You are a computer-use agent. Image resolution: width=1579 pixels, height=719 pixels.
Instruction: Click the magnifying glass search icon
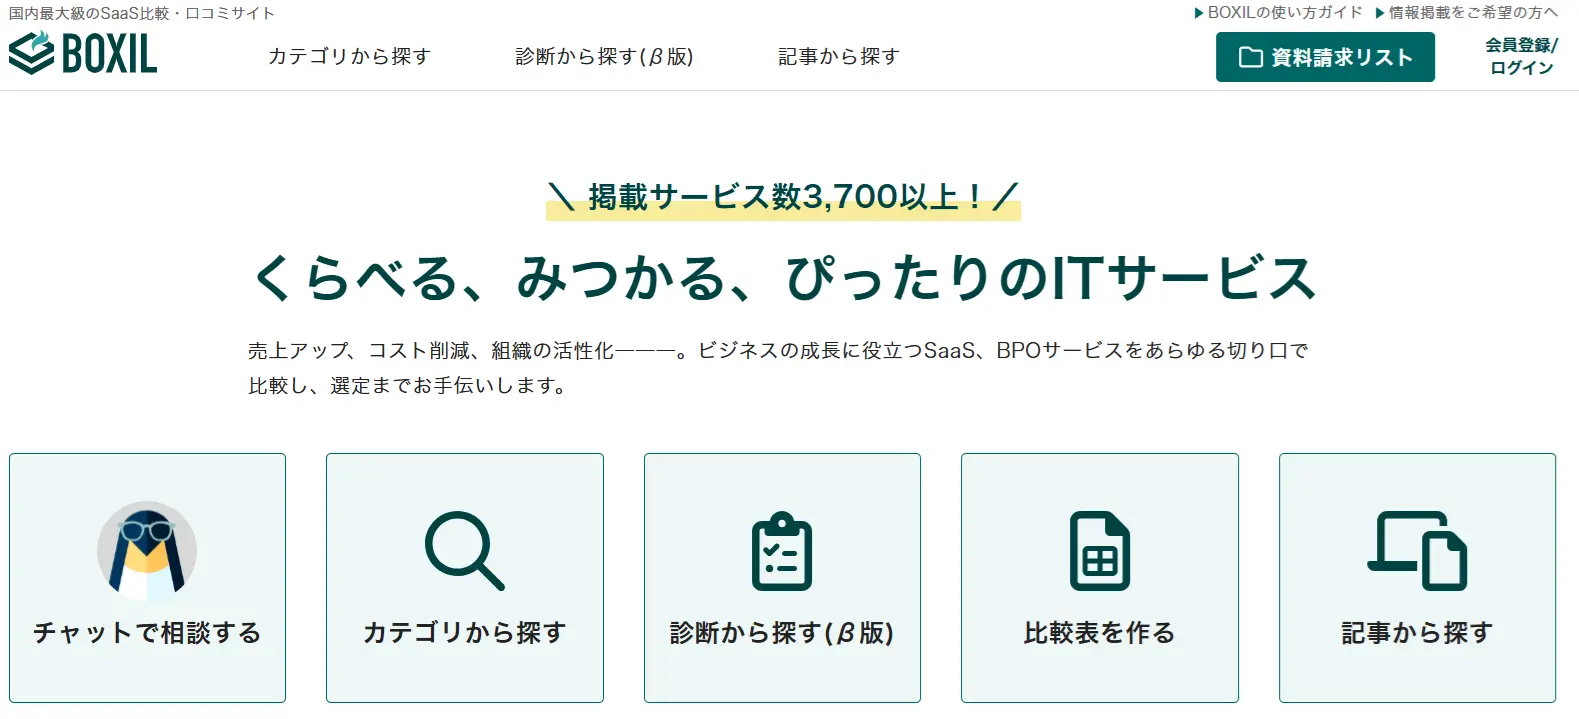point(464,551)
